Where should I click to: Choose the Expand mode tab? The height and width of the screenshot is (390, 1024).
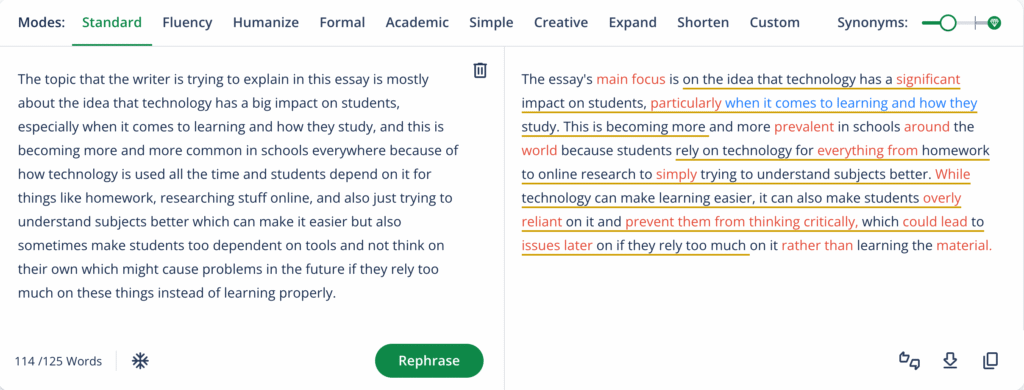click(633, 22)
